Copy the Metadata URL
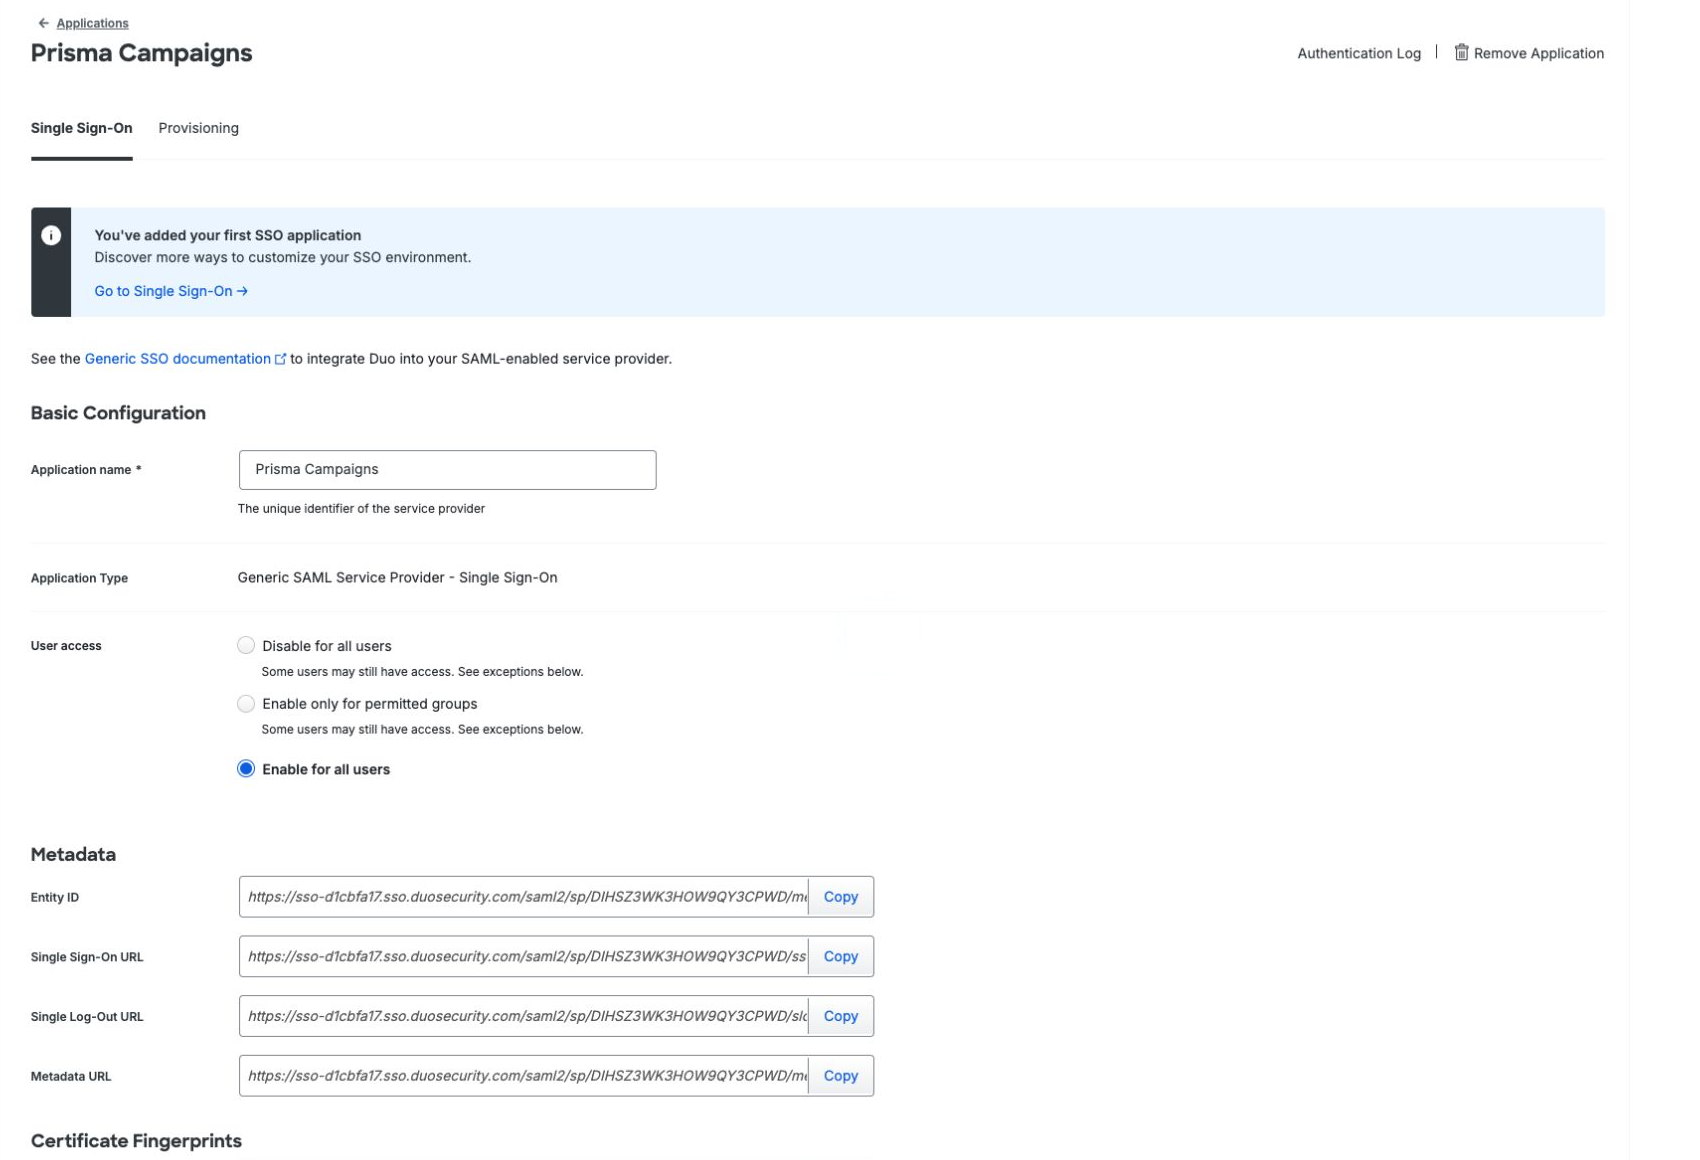This screenshot has height=1160, width=1700. tap(841, 1076)
